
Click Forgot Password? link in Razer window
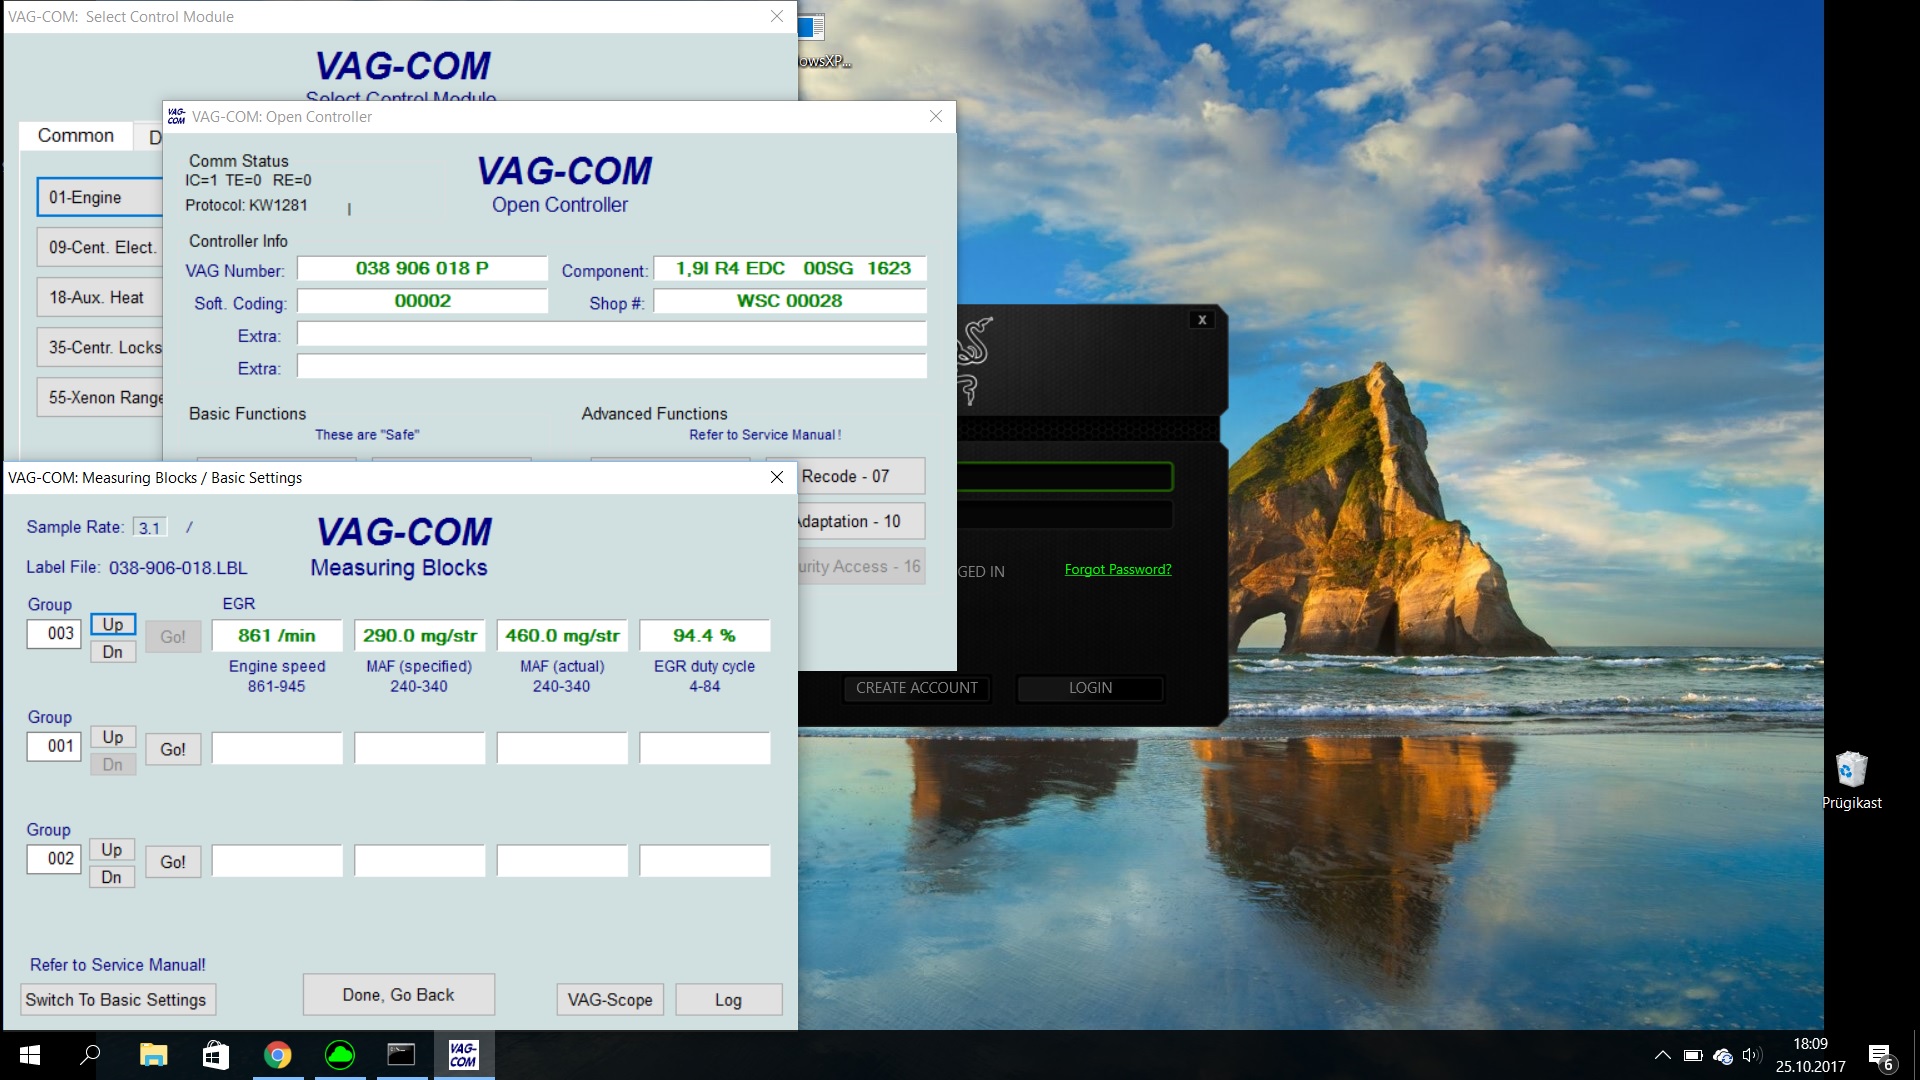pyautogui.click(x=1118, y=569)
